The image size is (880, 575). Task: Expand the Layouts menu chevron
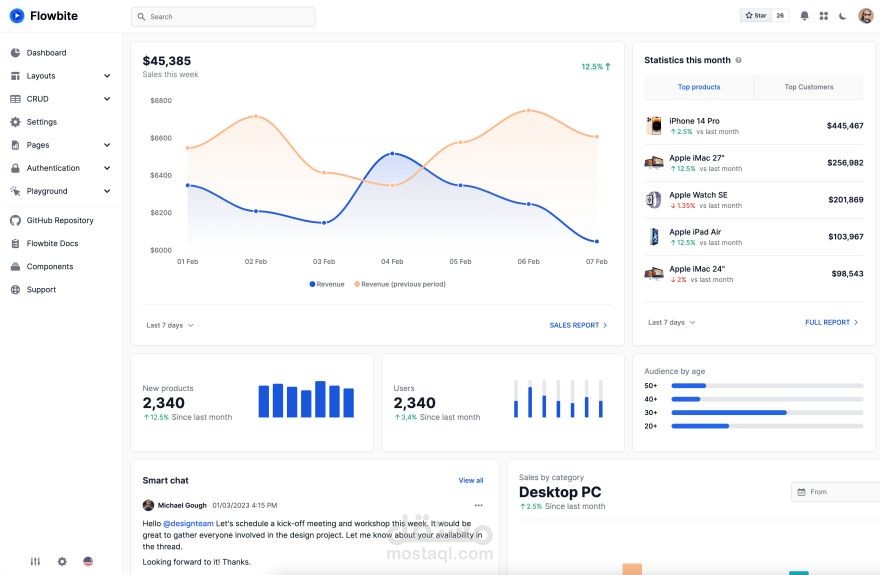pos(107,76)
